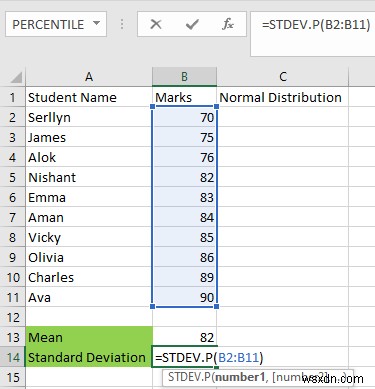The width and height of the screenshot is (375, 389).
Task: Click cell B14 with the STDEV.P formula
Action: [185, 357]
